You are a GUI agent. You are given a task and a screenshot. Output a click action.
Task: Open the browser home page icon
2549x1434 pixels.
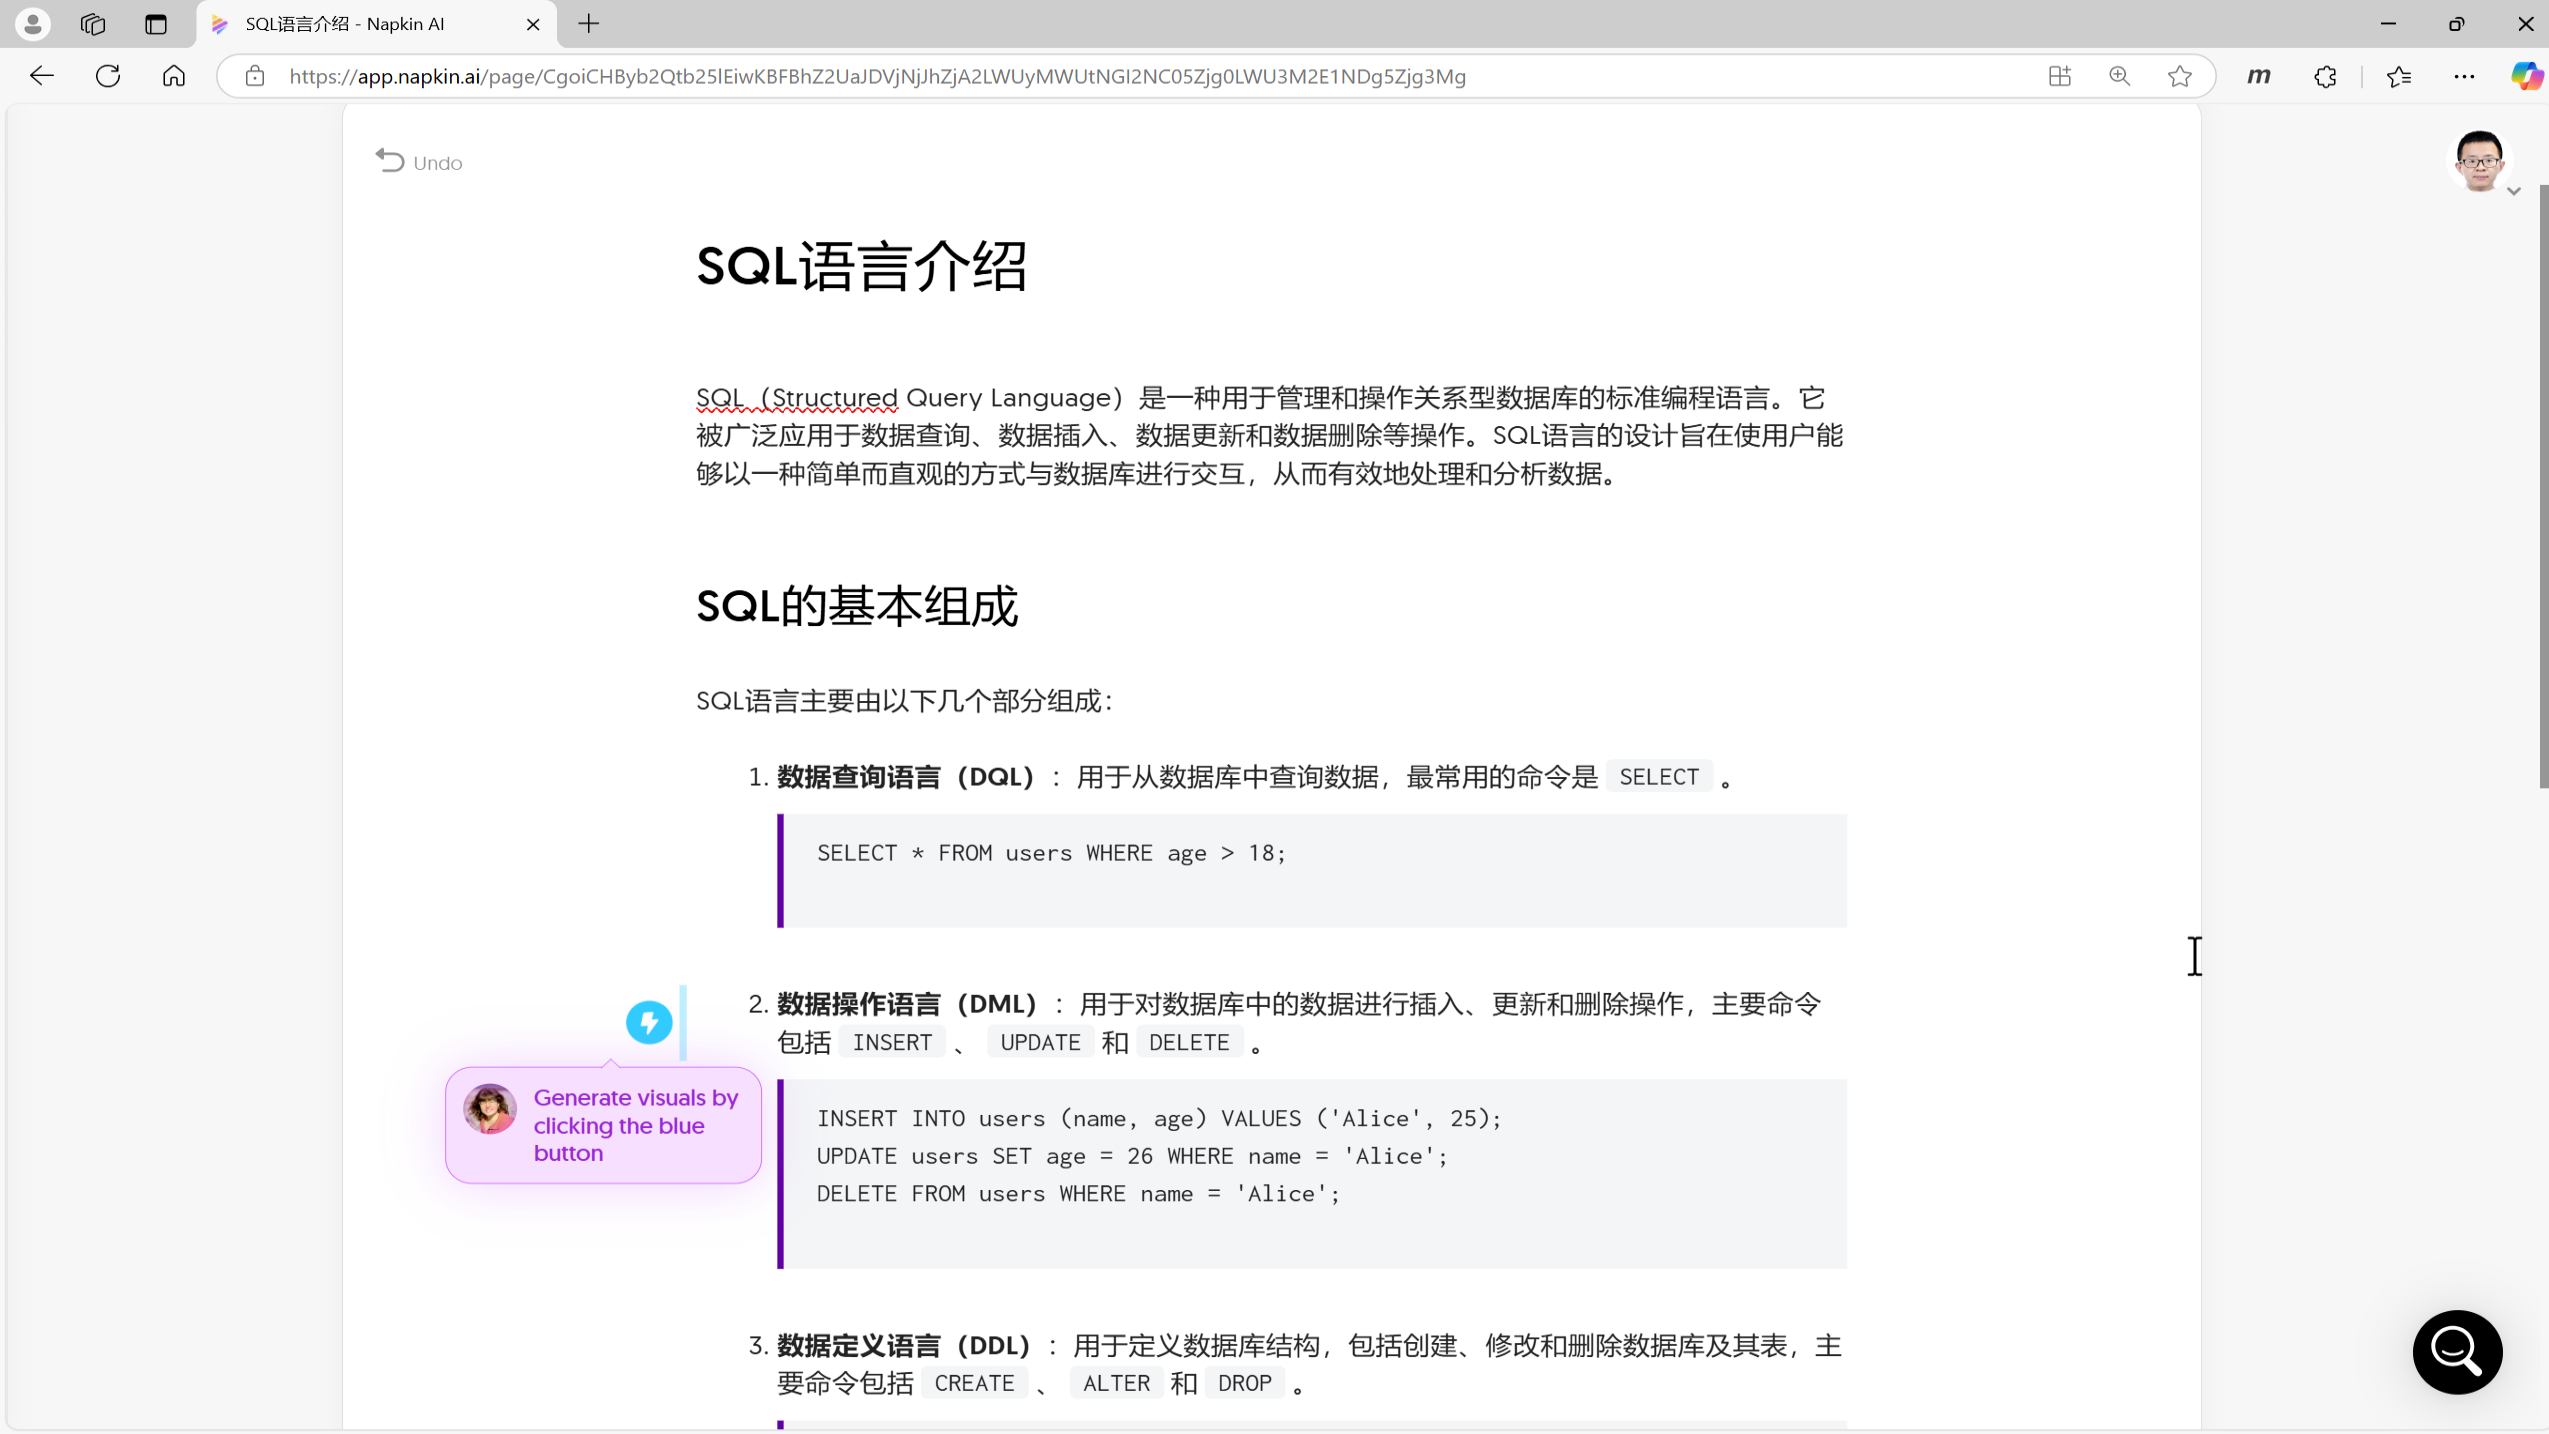tap(174, 76)
